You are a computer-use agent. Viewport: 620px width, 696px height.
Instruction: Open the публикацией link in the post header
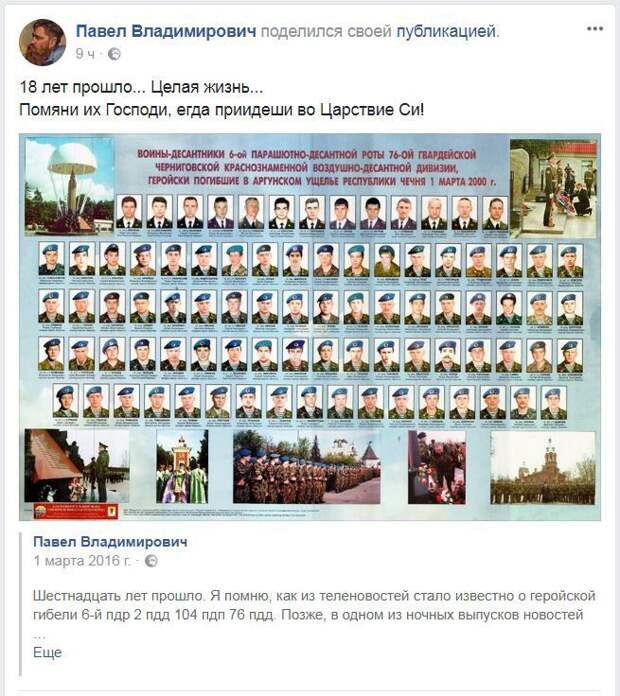tap(448, 32)
